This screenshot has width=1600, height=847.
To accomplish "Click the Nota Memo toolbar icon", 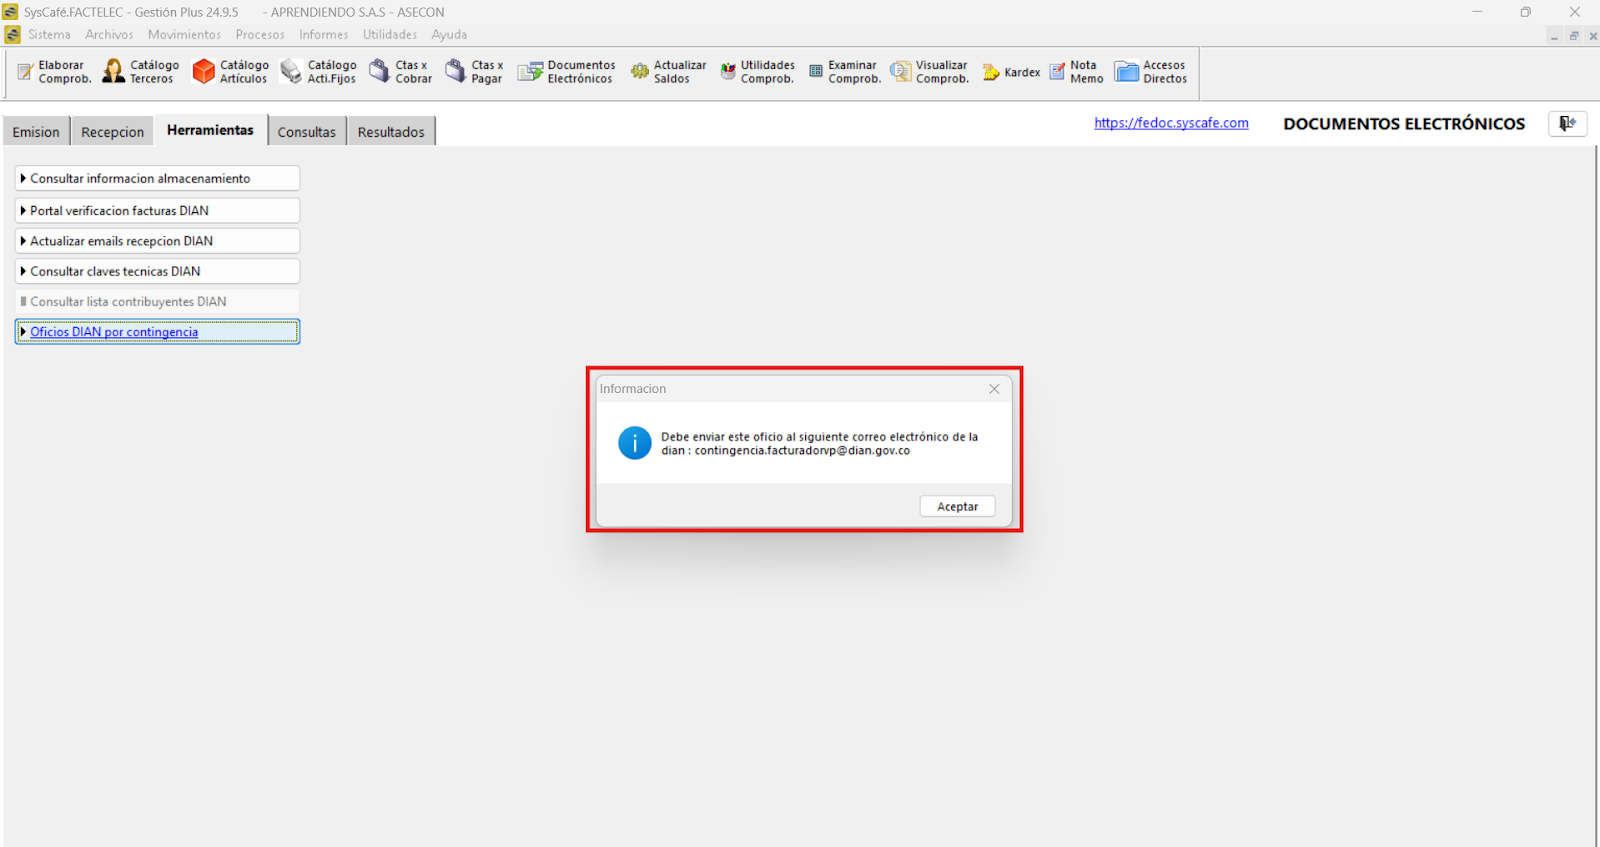I will point(1057,72).
